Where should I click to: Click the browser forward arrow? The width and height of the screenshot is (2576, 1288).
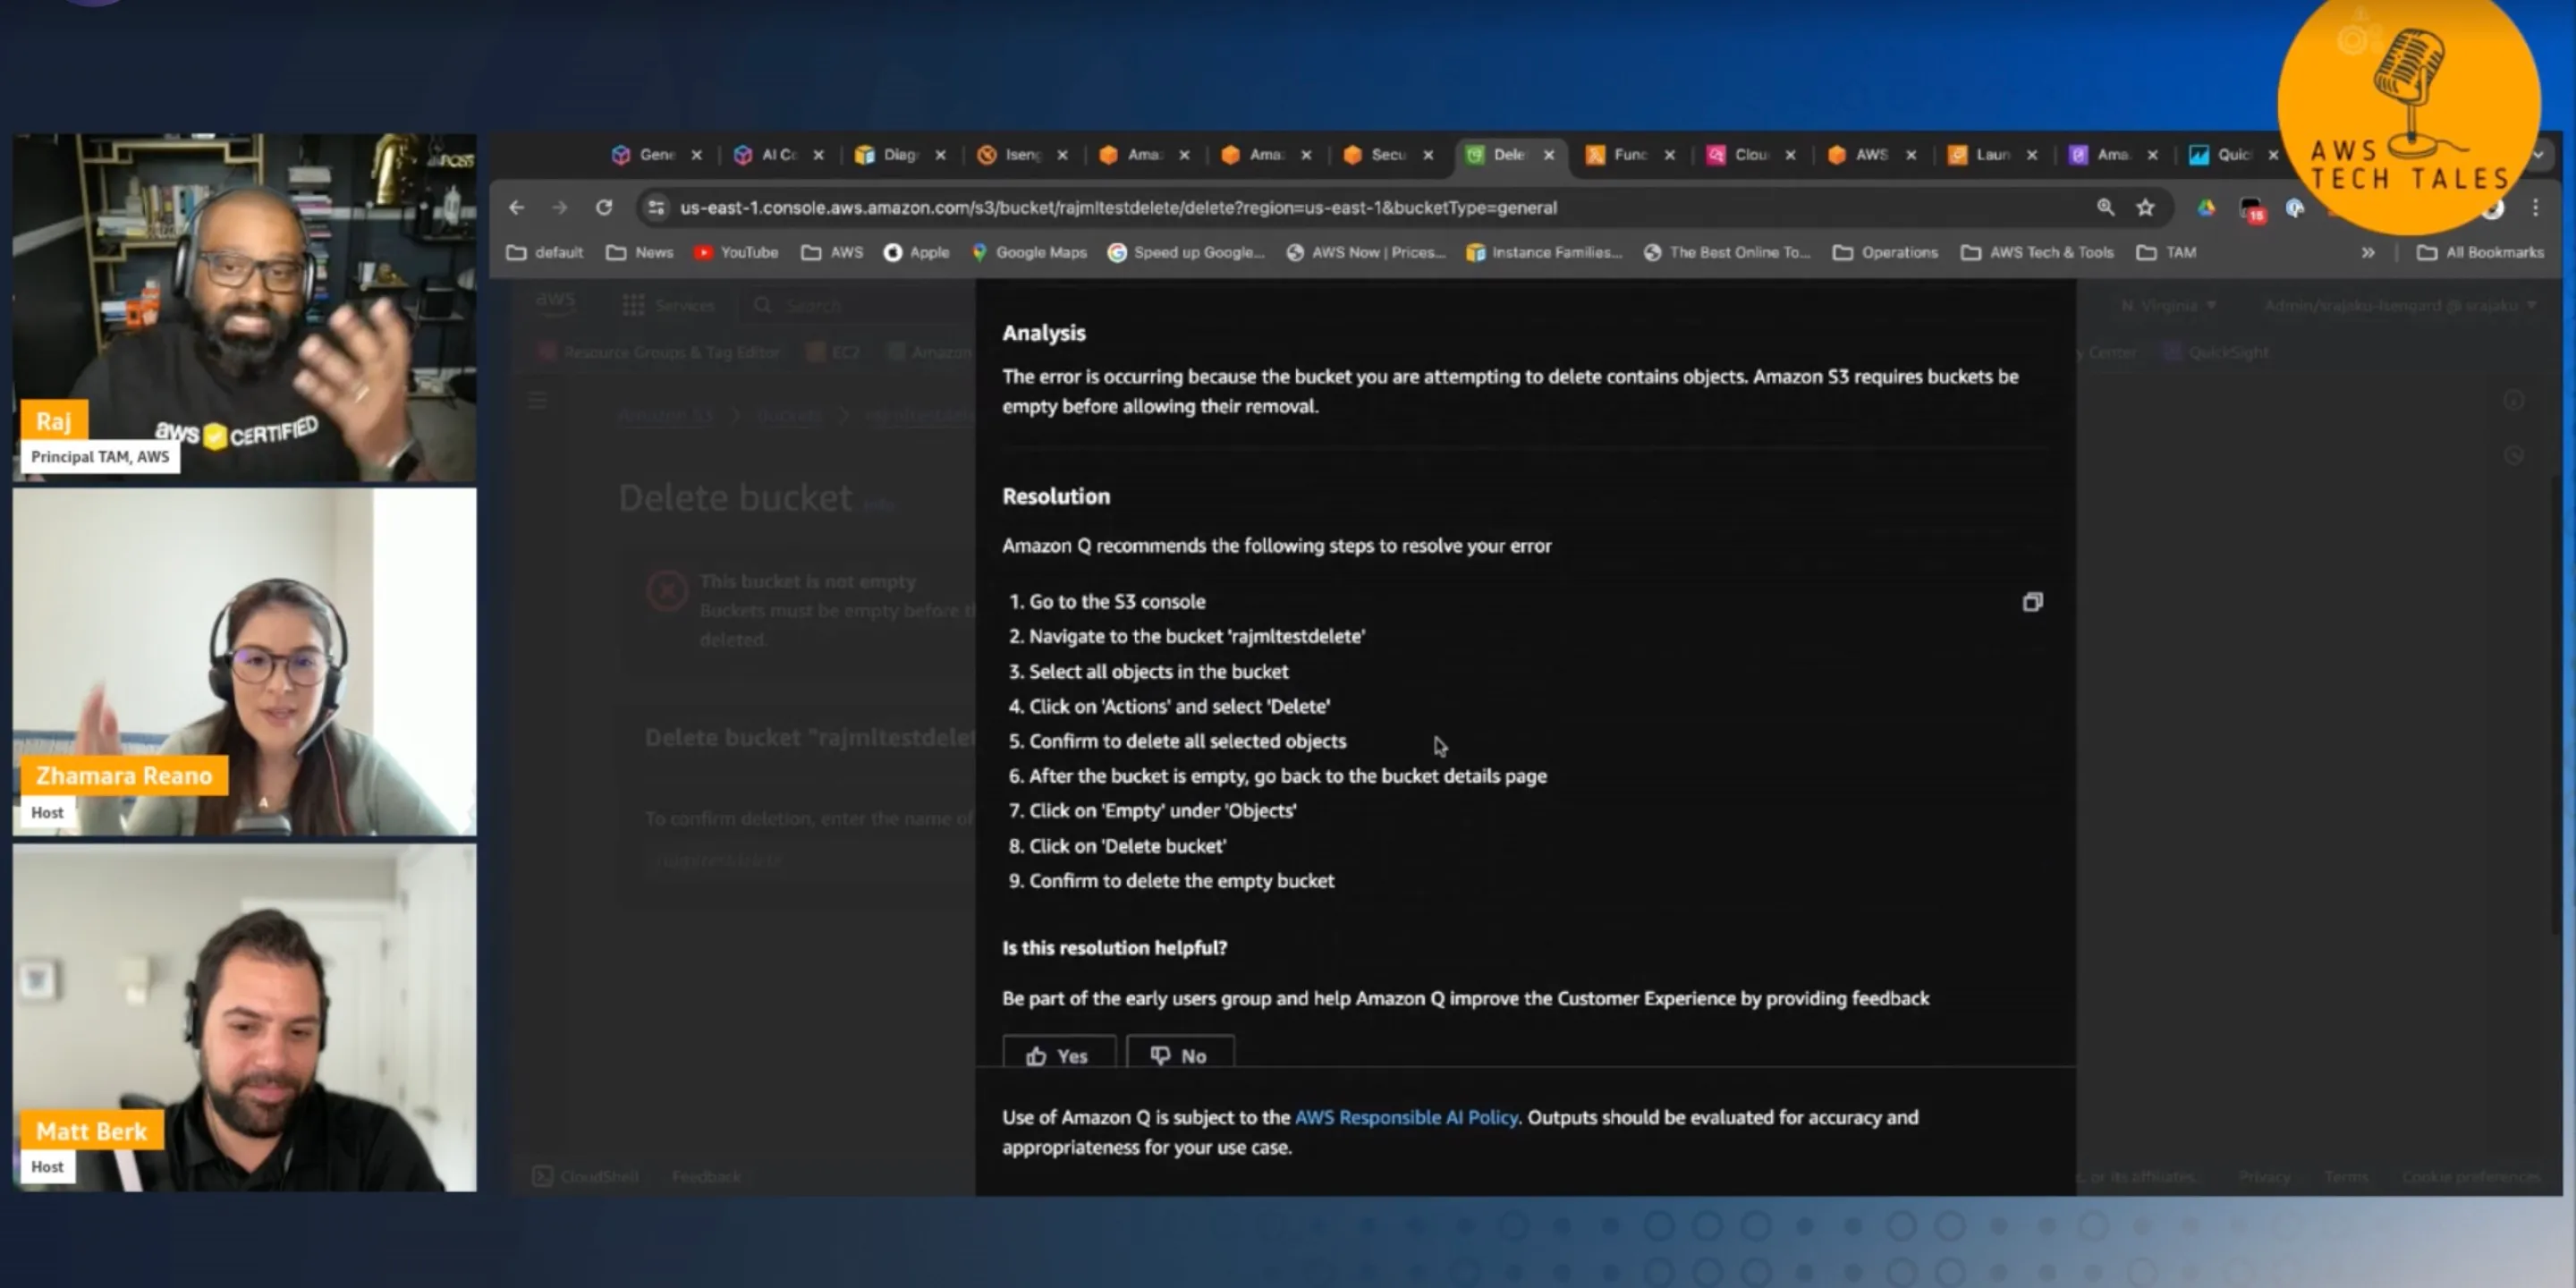pos(560,207)
